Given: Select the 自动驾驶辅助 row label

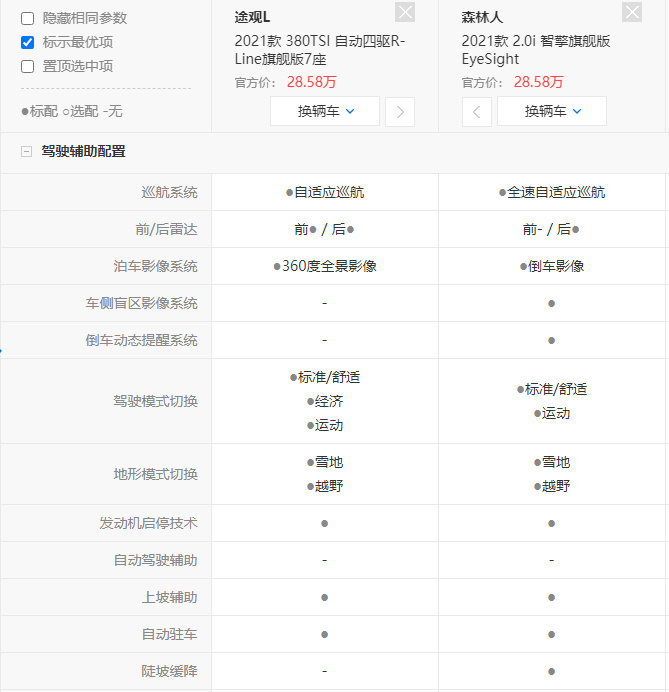Looking at the screenshot, I should [x=155, y=560].
